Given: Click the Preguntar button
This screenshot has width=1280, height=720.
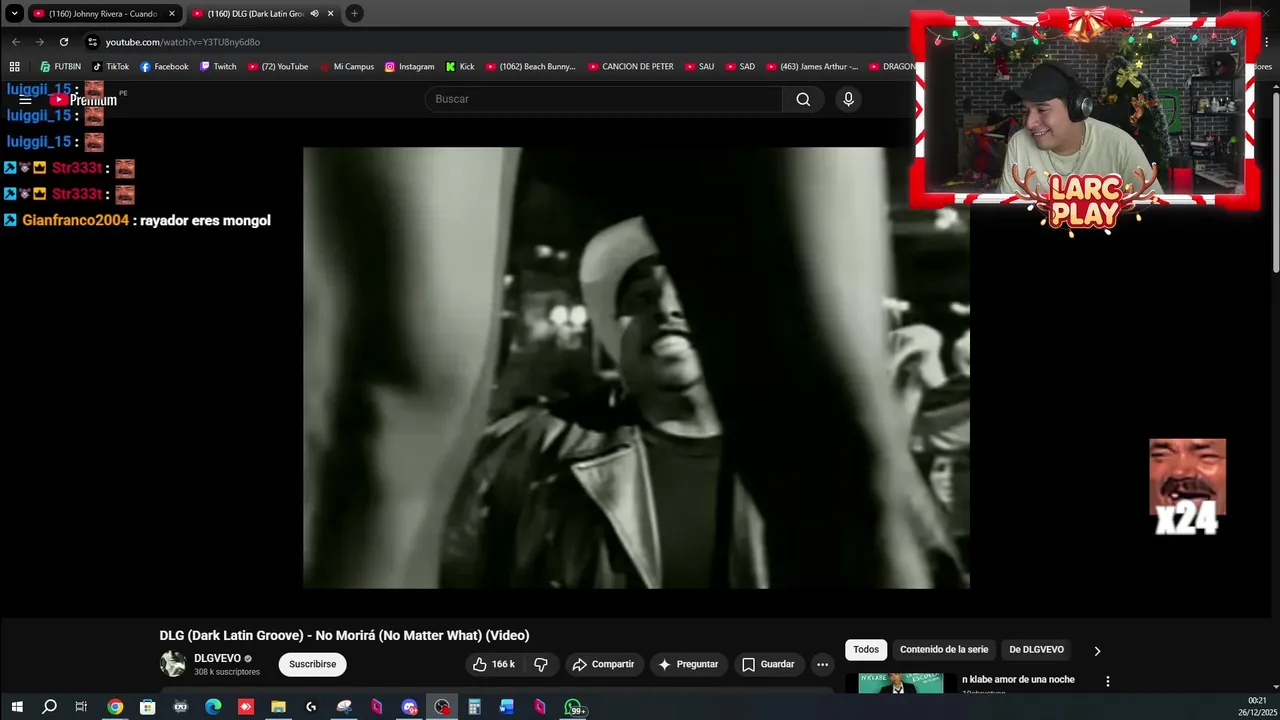Looking at the screenshot, I should click(688, 664).
